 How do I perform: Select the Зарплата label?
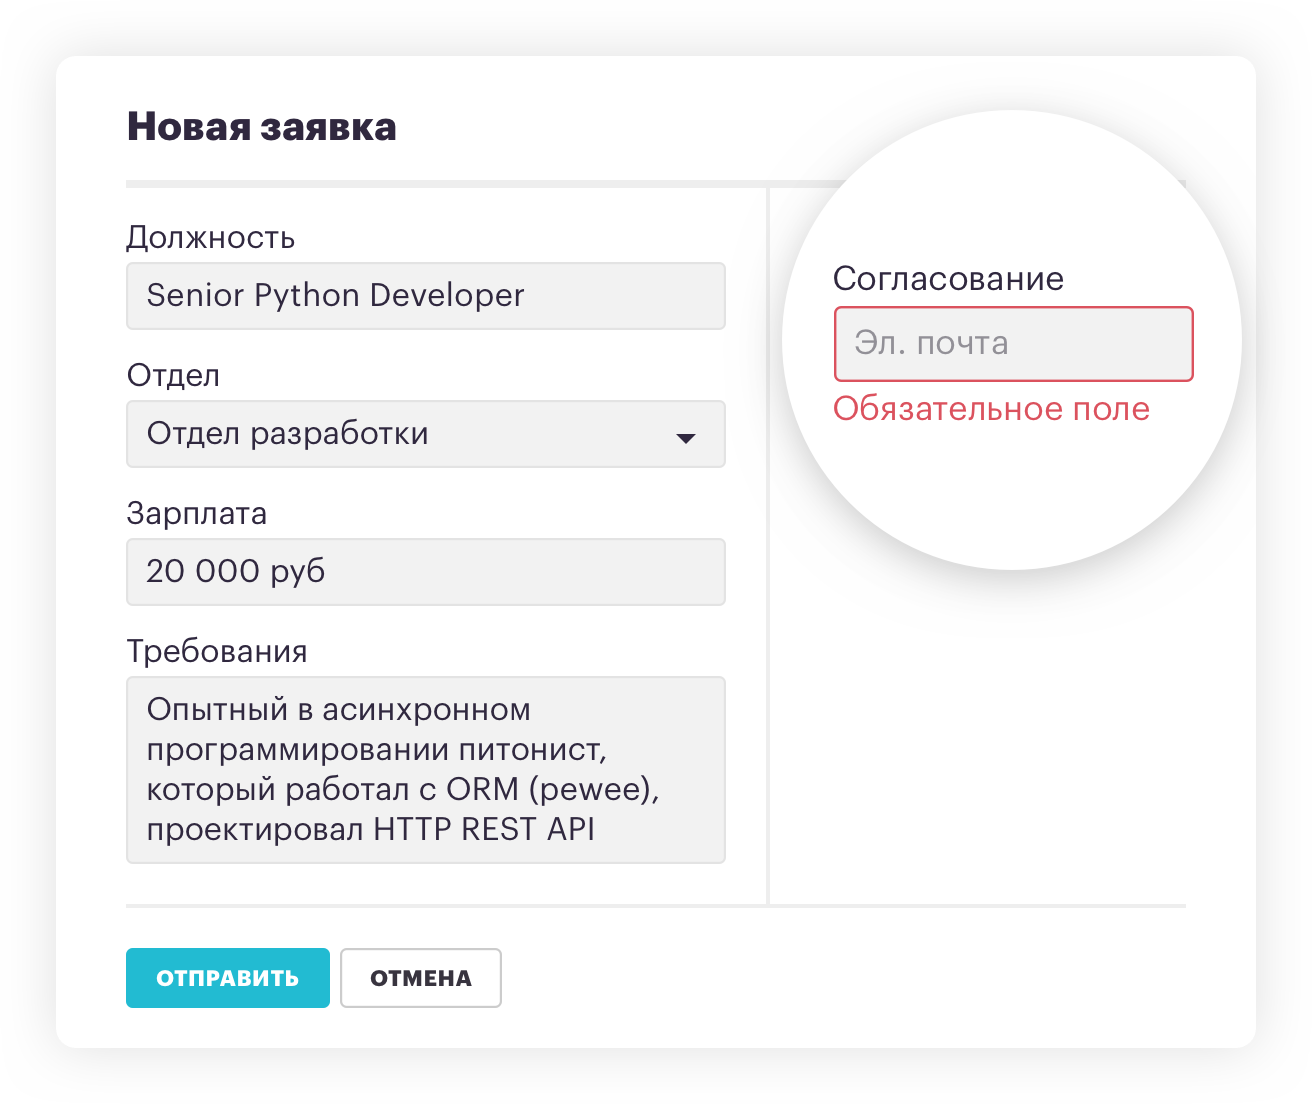(x=196, y=514)
